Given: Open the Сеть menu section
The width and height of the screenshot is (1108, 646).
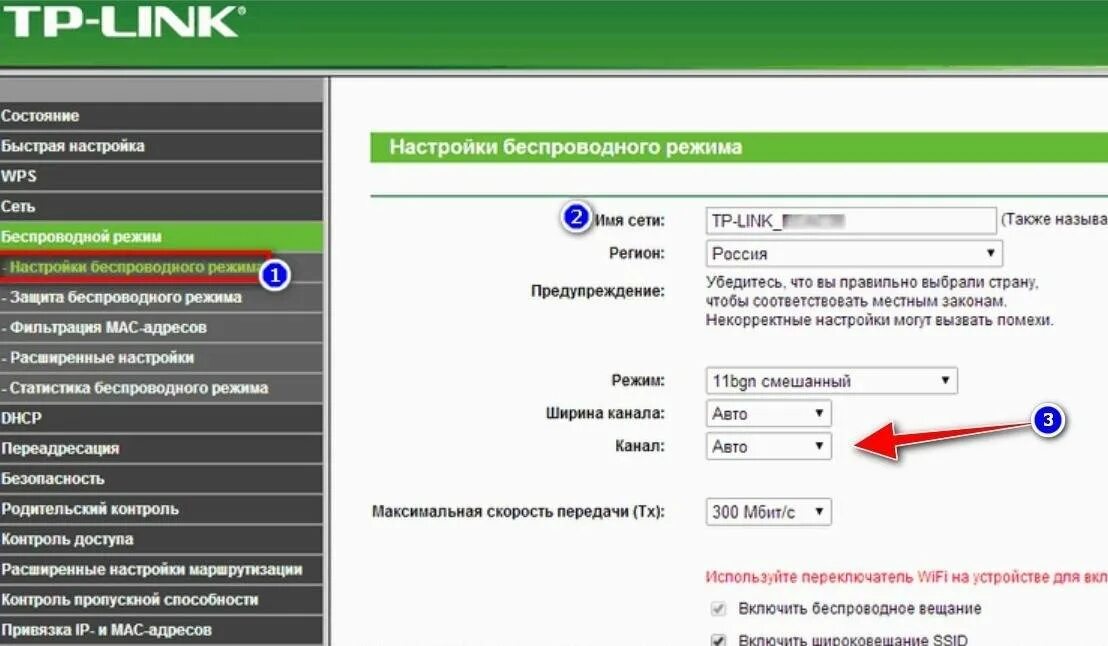Looking at the screenshot, I should click(x=161, y=206).
